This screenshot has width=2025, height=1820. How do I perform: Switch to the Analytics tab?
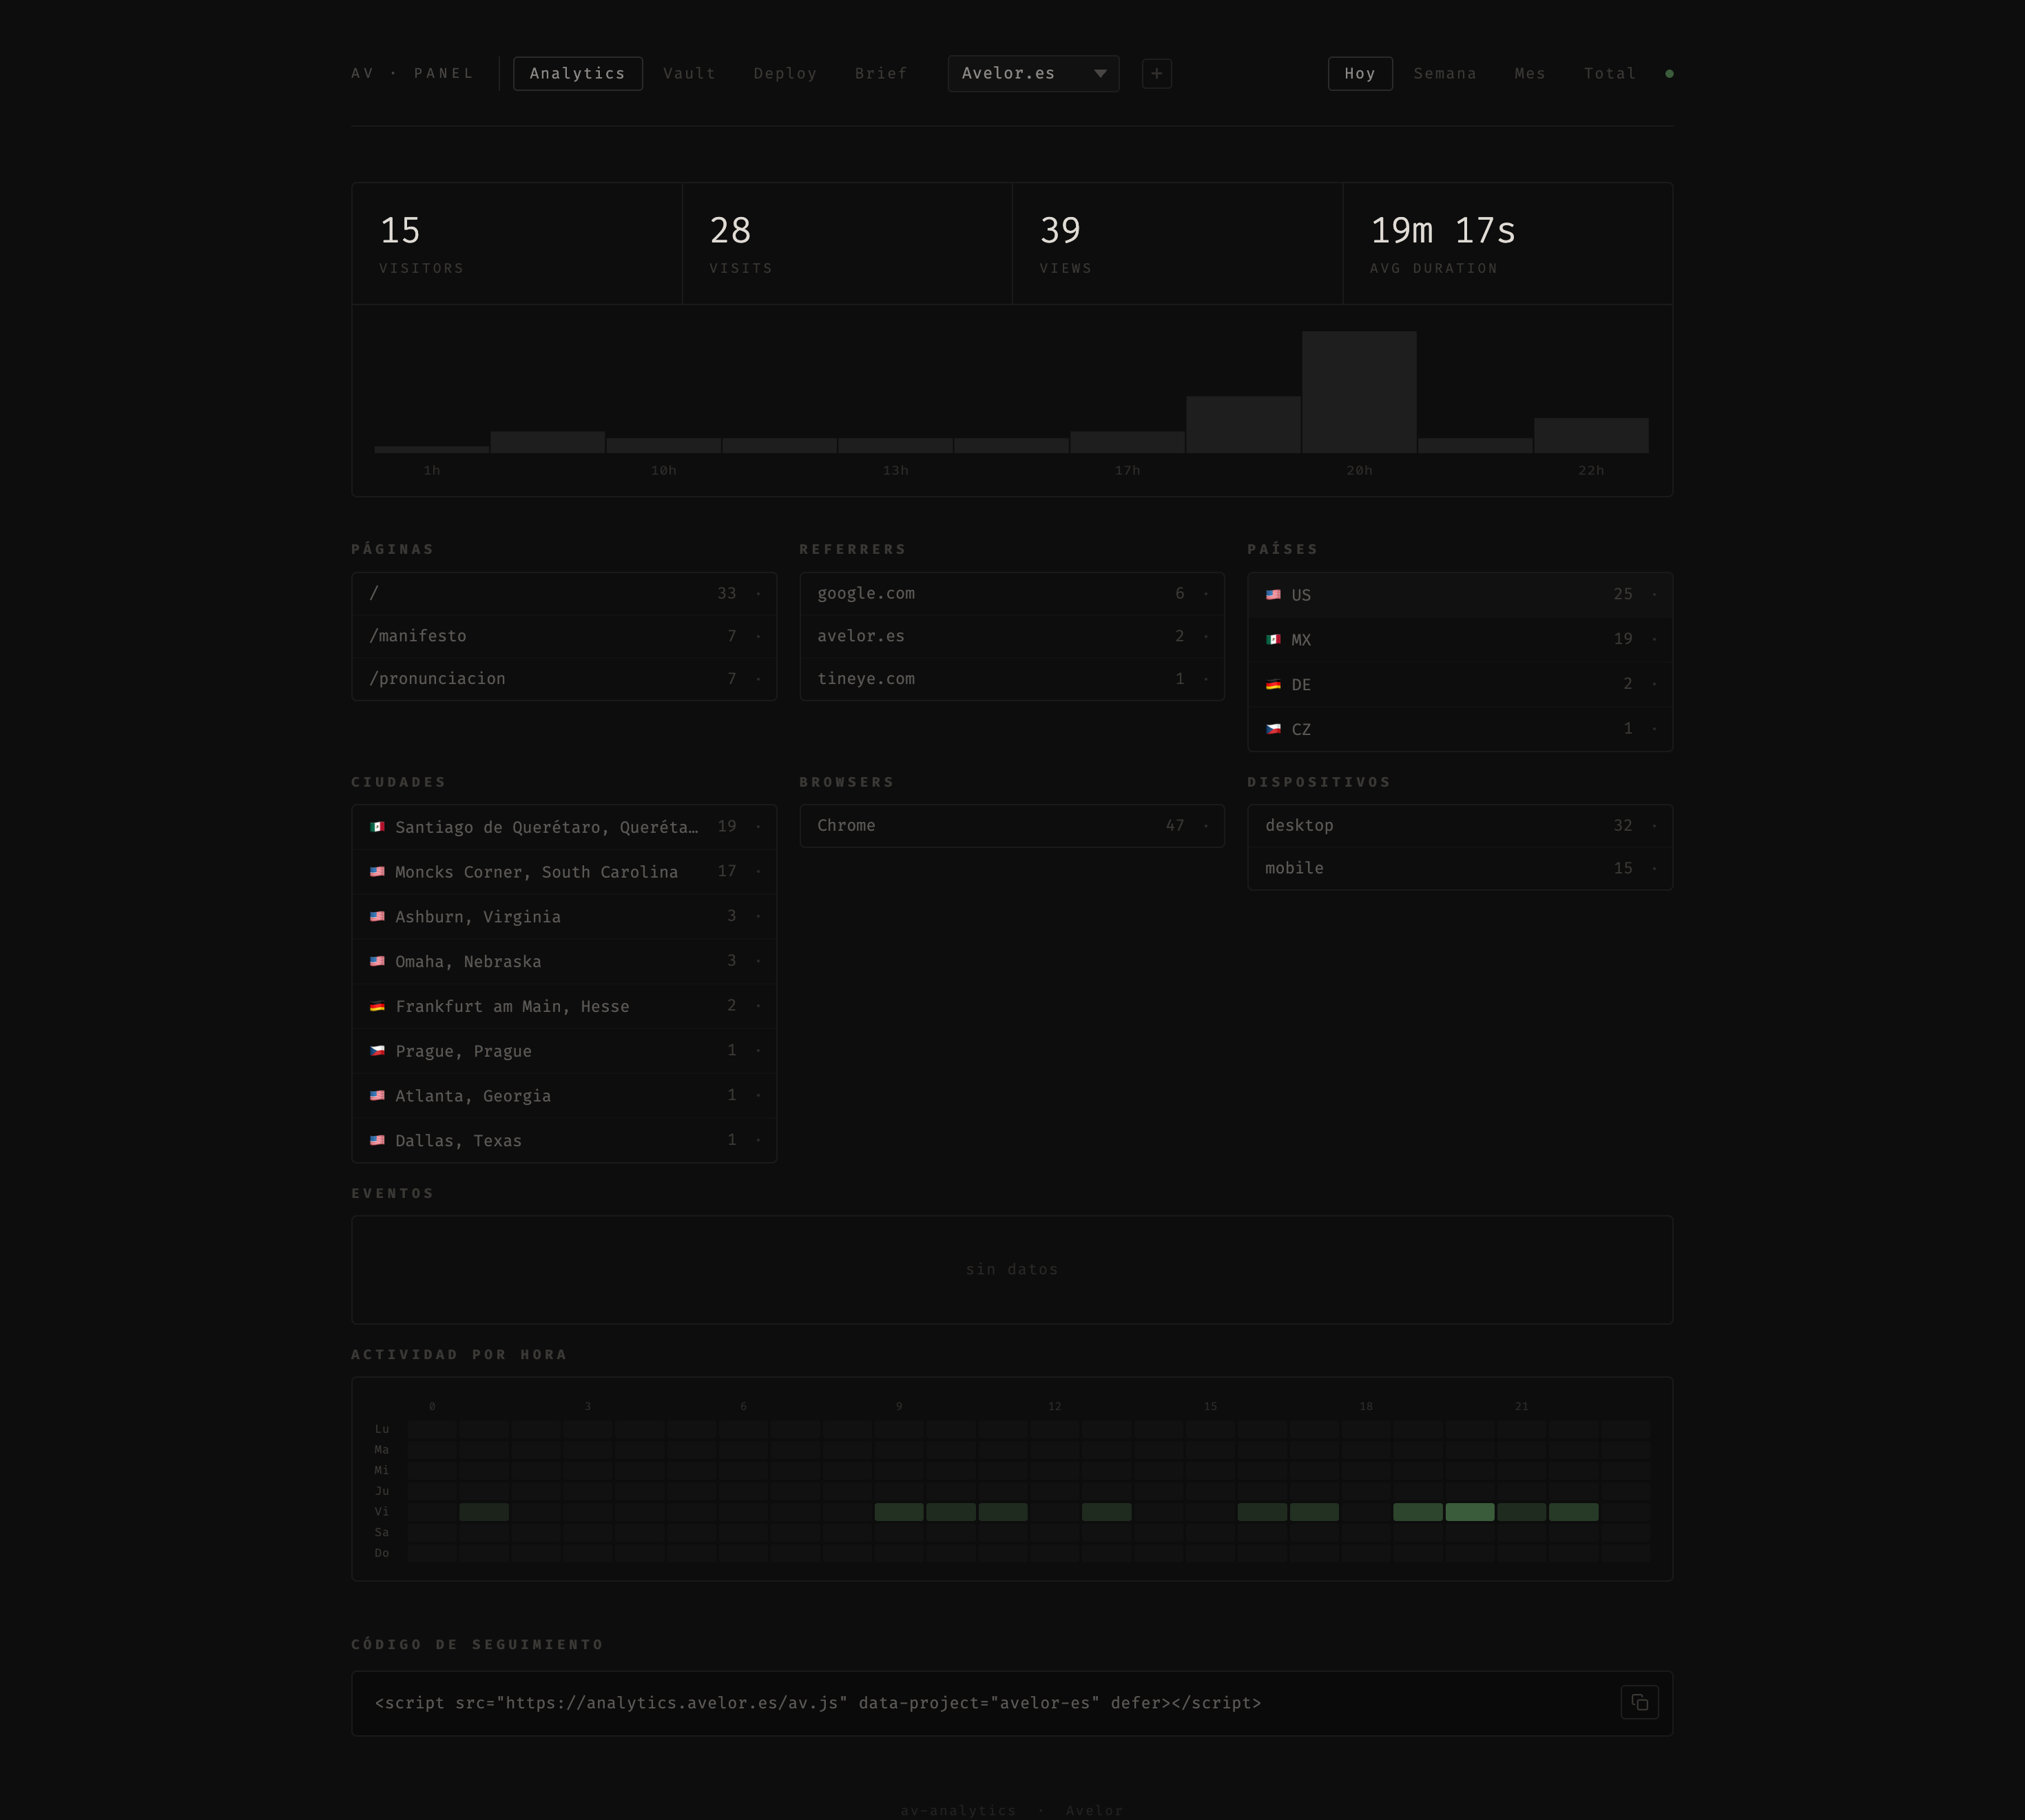coord(577,73)
